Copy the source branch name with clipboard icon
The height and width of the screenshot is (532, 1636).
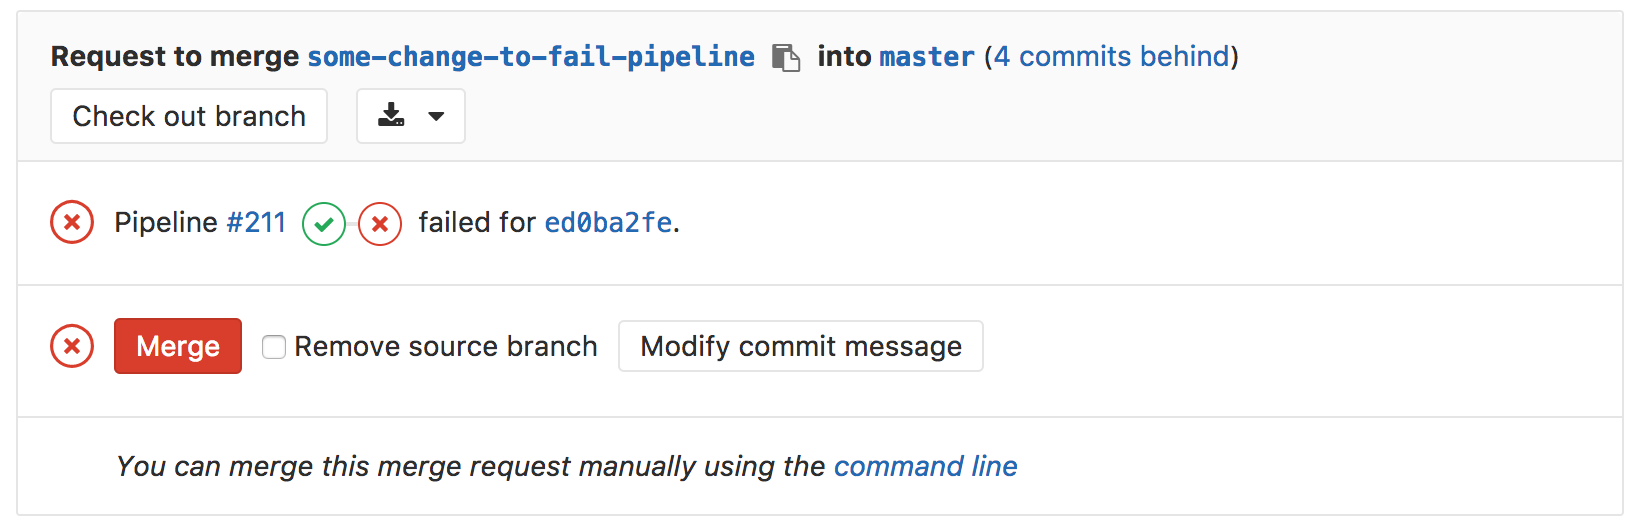coord(786,58)
